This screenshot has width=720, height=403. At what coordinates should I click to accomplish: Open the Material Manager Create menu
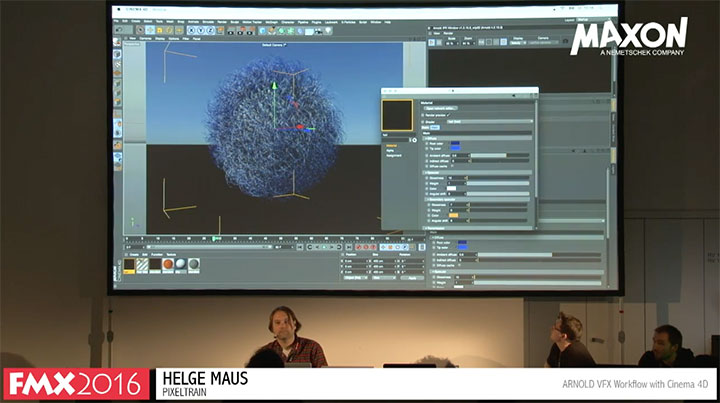(134, 254)
